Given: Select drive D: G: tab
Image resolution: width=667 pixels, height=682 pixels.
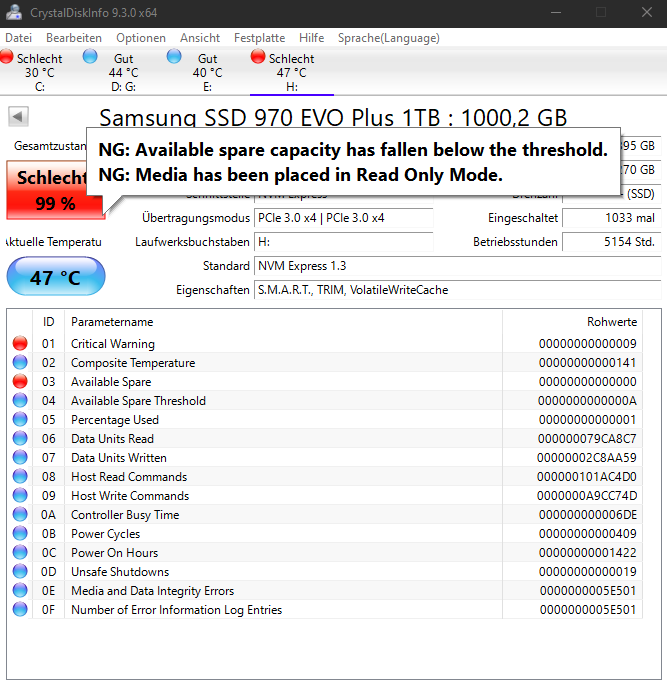Looking at the screenshot, I should [x=123, y=72].
